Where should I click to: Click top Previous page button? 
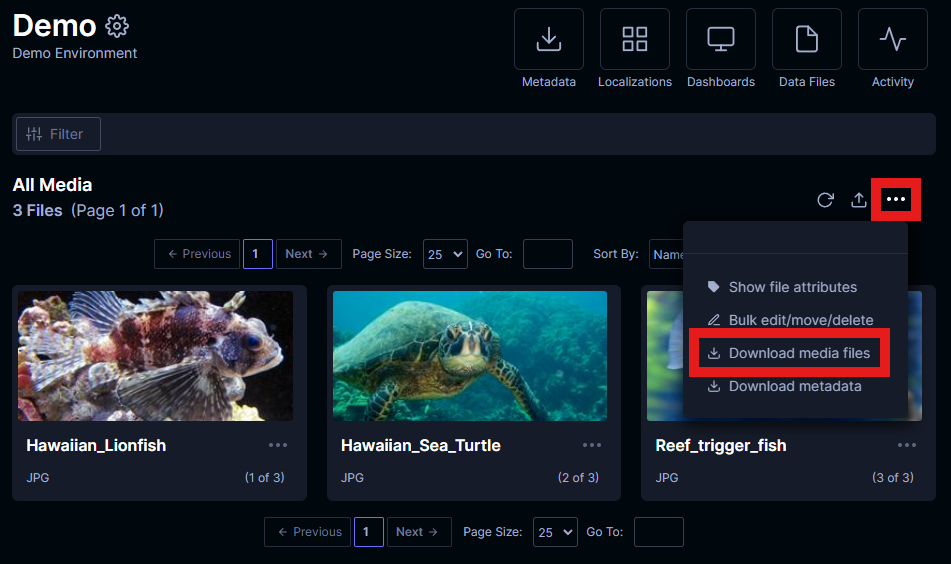coord(197,254)
